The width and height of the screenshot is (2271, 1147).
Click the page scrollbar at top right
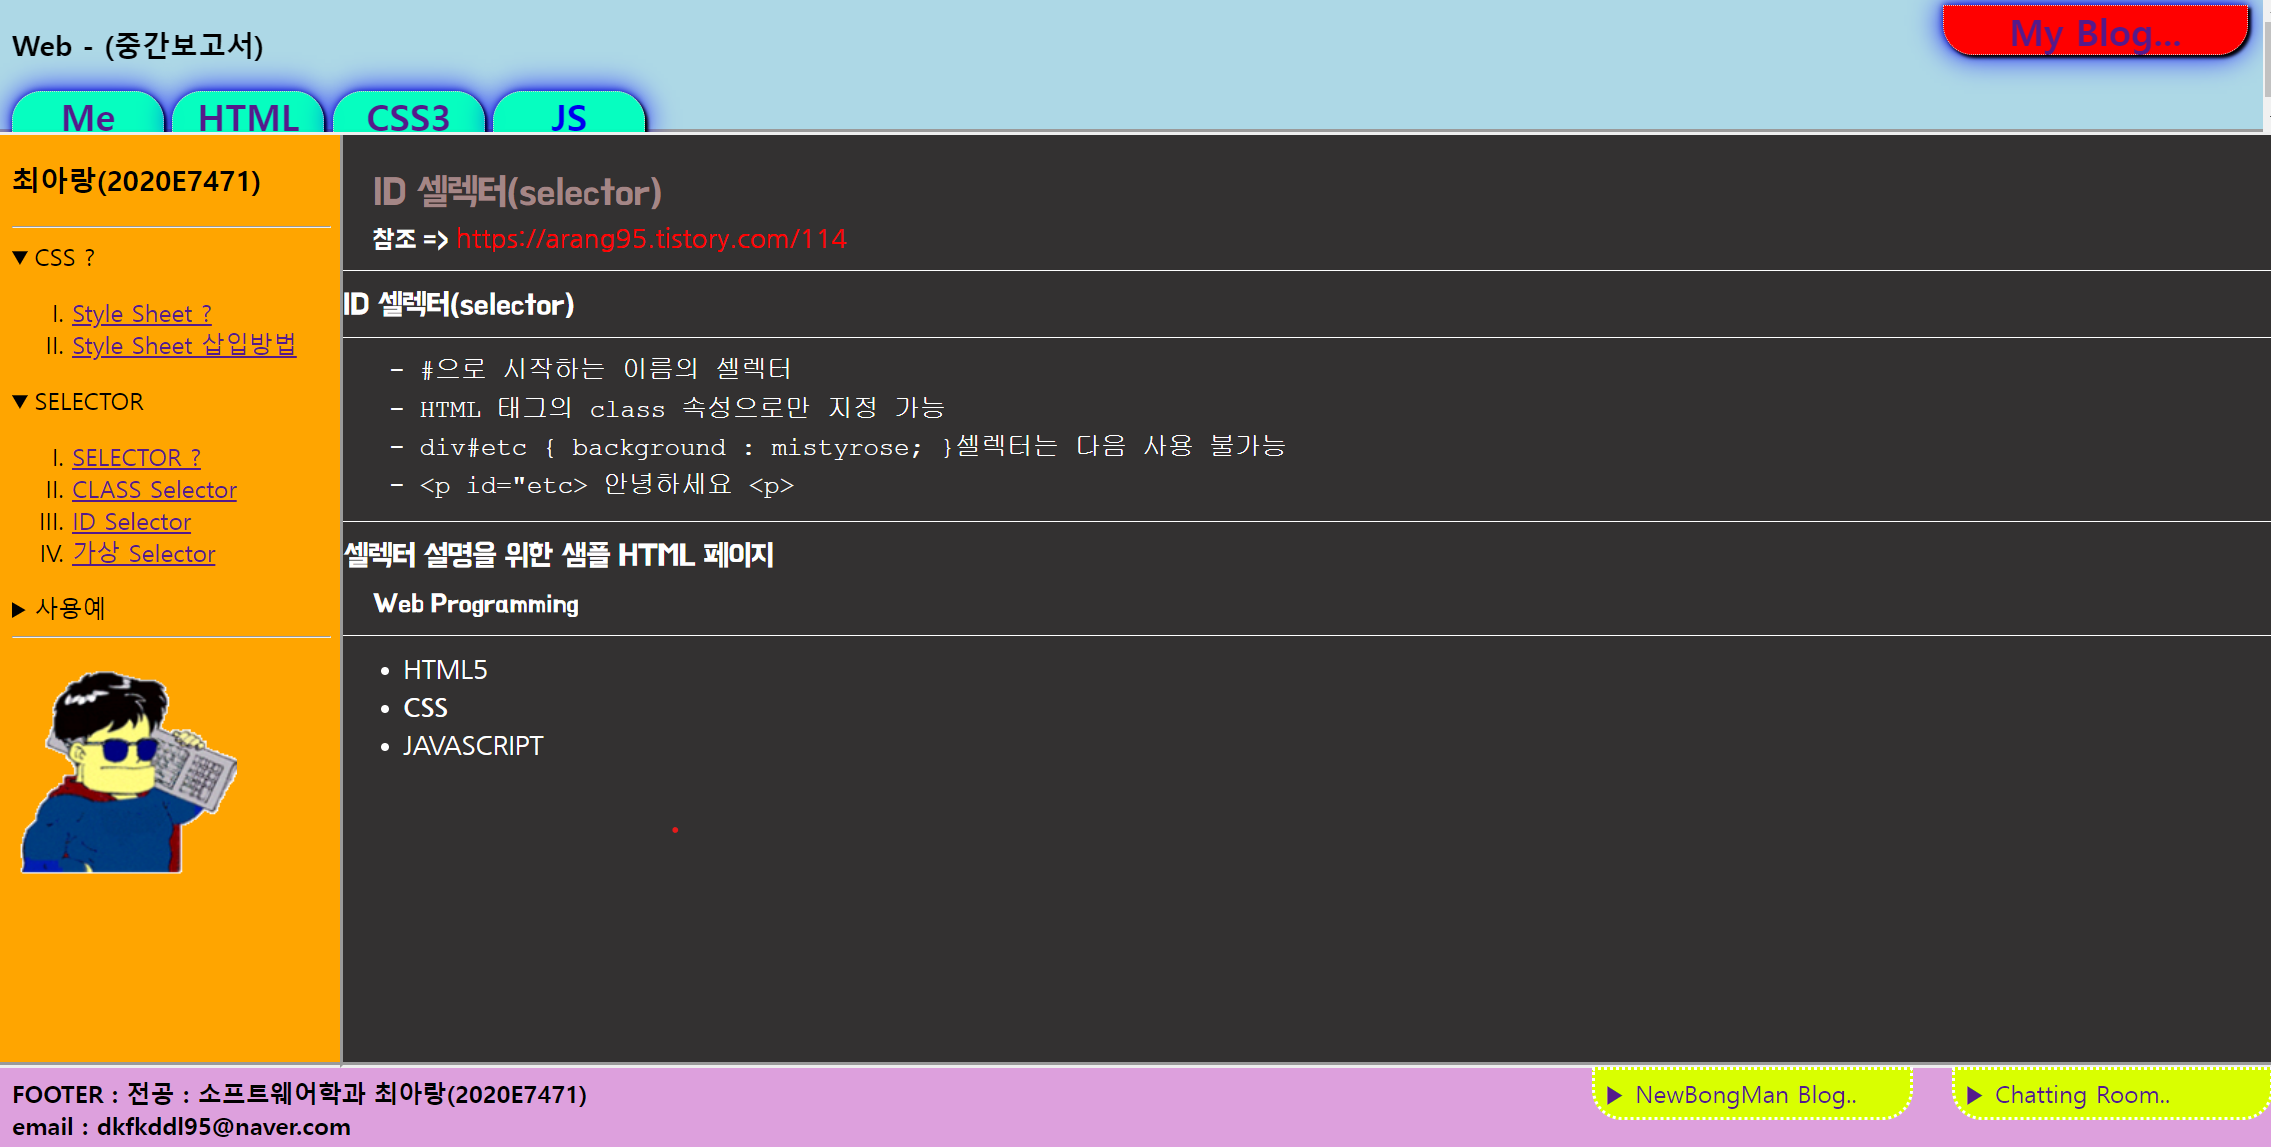coord(2266,60)
